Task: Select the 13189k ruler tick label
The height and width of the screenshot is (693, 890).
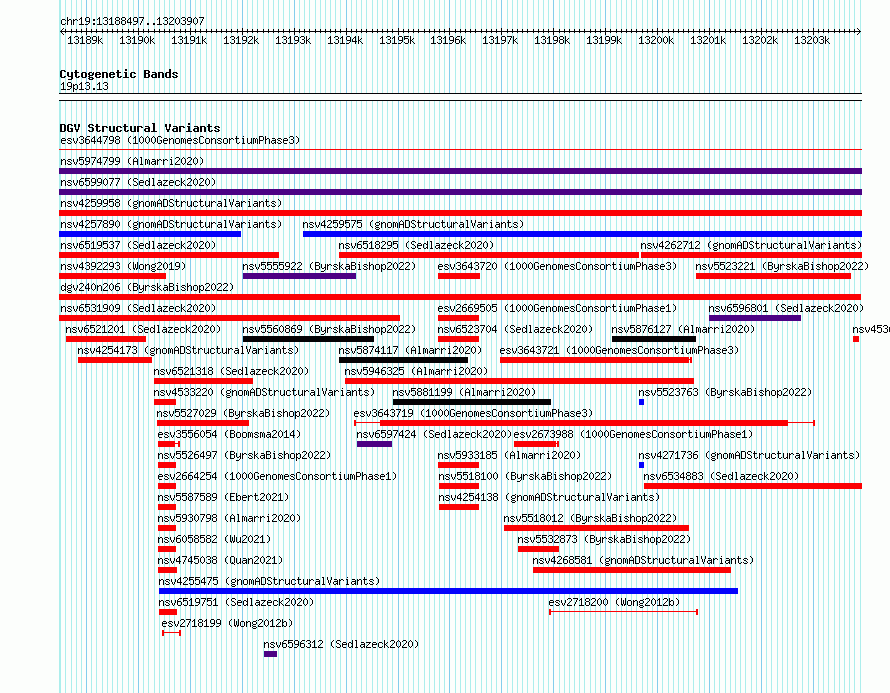Action: (x=85, y=40)
